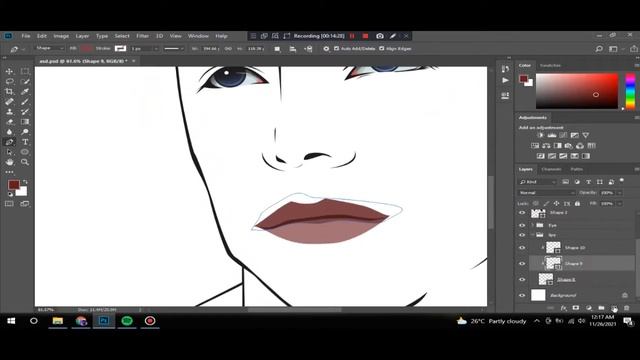This screenshot has height=360, width=640.
Task: Switch to the Channels tab
Action: pyautogui.click(x=551, y=169)
